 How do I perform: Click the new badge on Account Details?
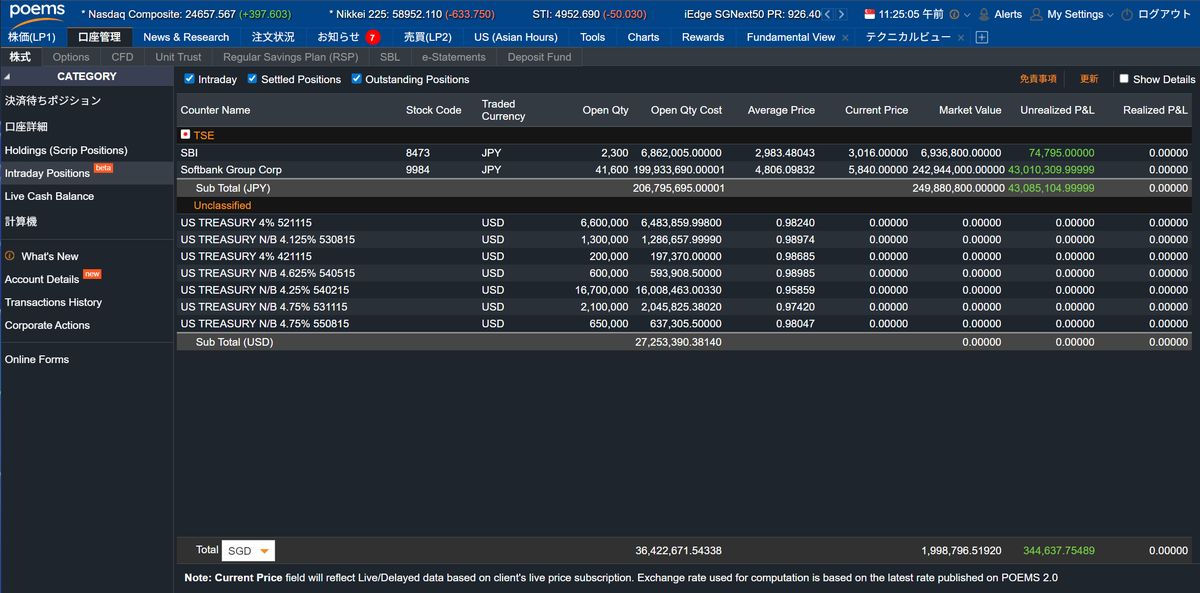92,274
